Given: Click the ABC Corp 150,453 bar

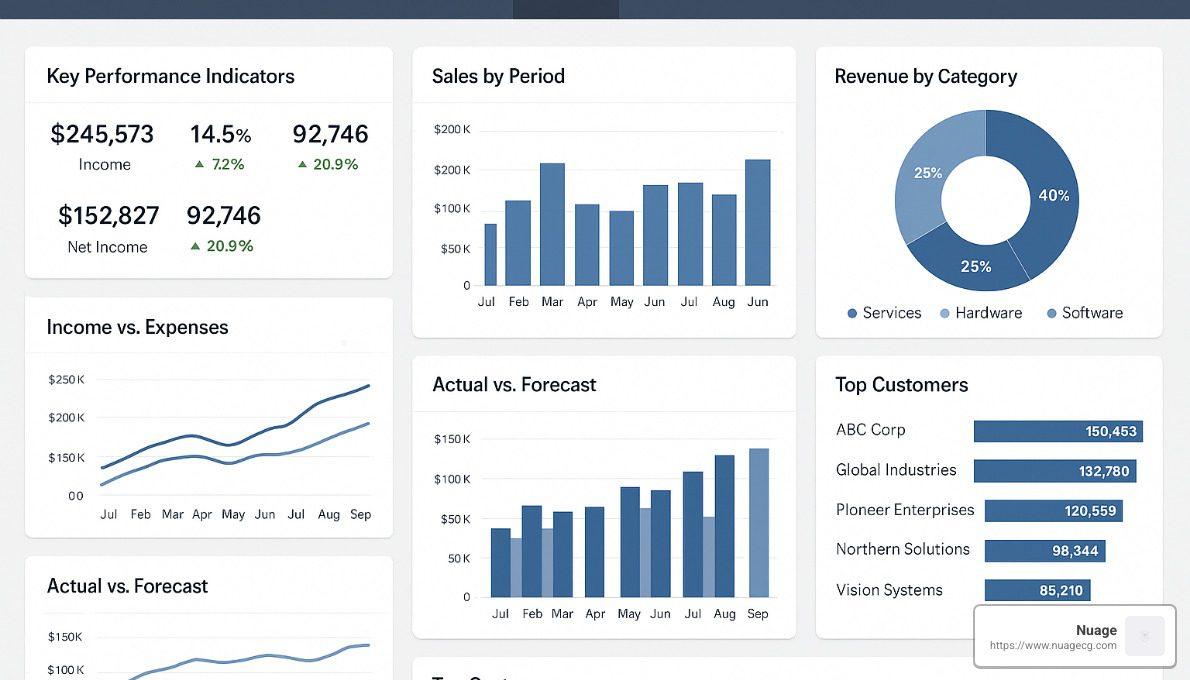Looking at the screenshot, I should (x=1058, y=431).
